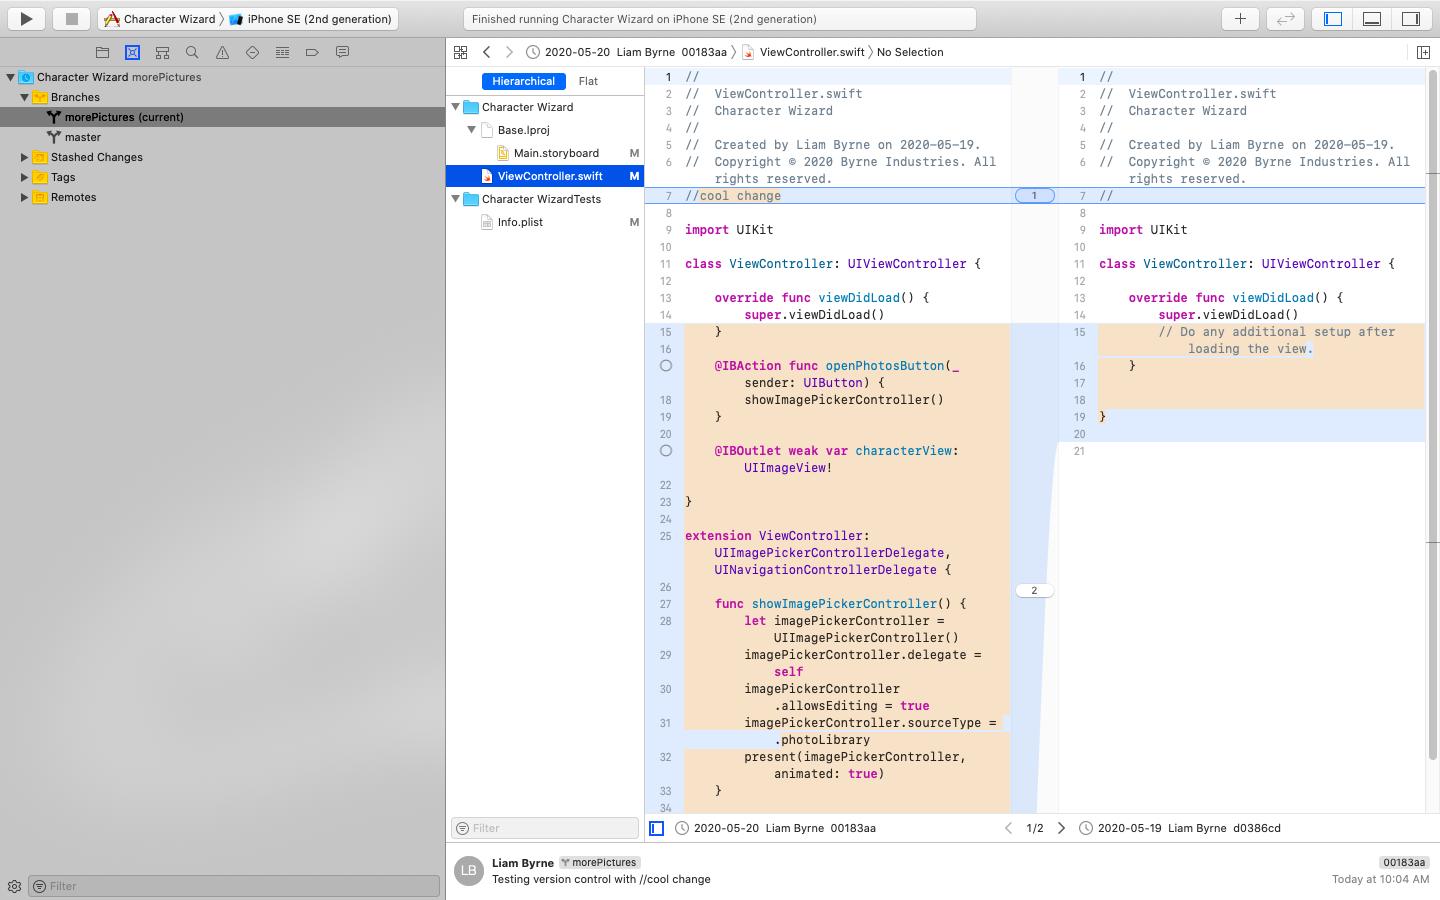Switch to Flat file view
1440x900 pixels.
588,81
